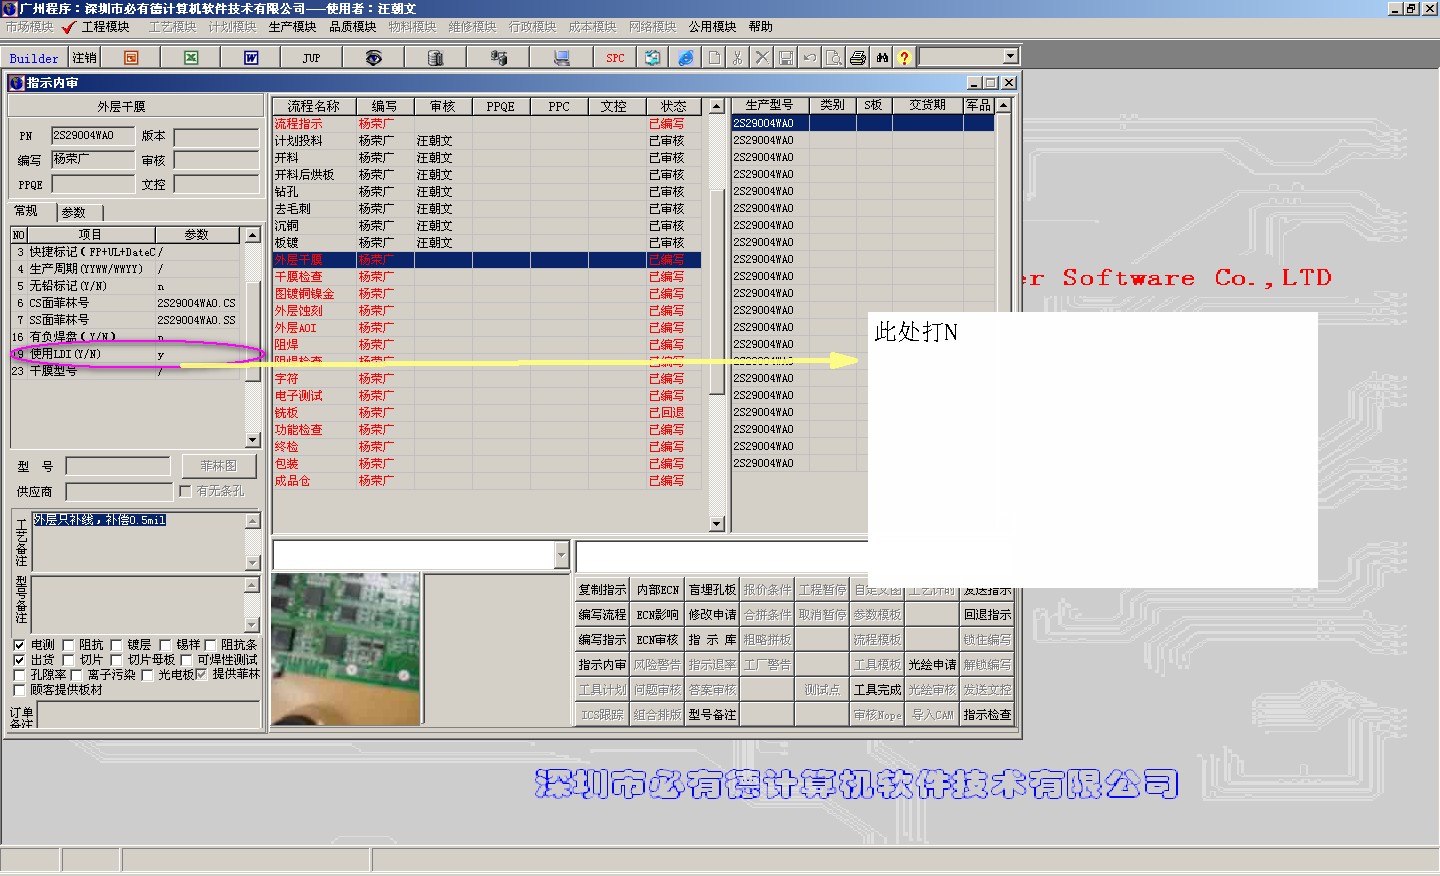Click the Word export toolbar icon
The height and width of the screenshot is (876, 1440).
251,58
